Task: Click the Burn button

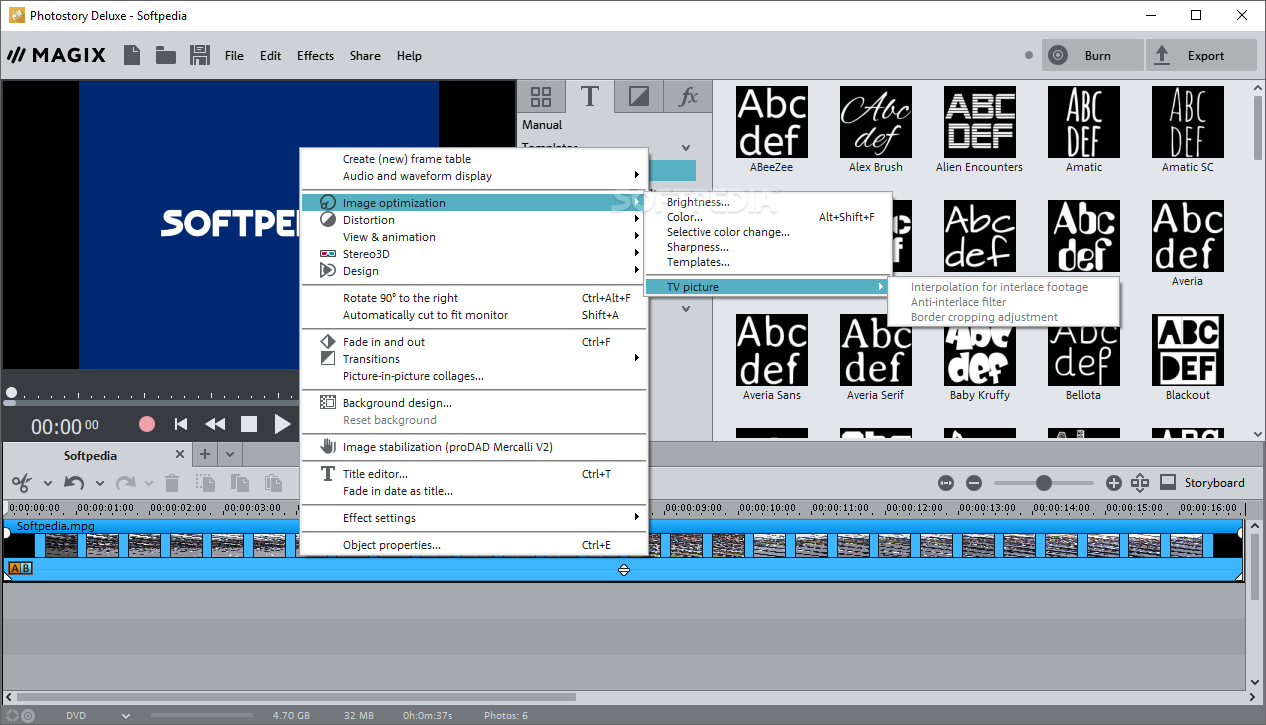Action: click(1092, 56)
